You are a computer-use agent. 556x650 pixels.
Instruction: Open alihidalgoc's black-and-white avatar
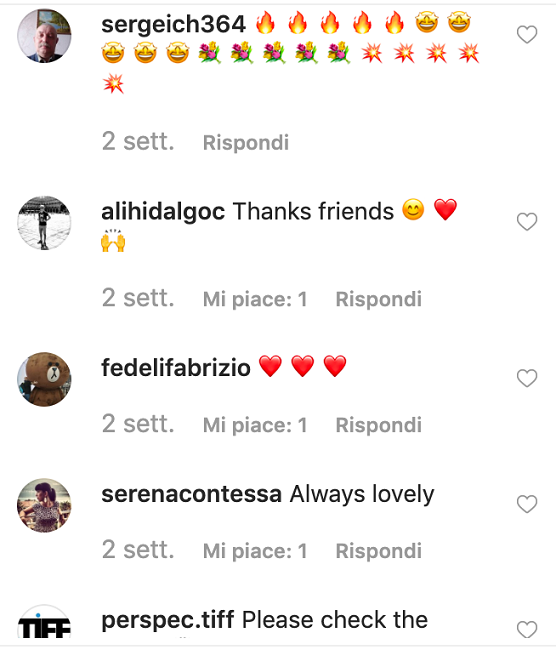(44, 223)
